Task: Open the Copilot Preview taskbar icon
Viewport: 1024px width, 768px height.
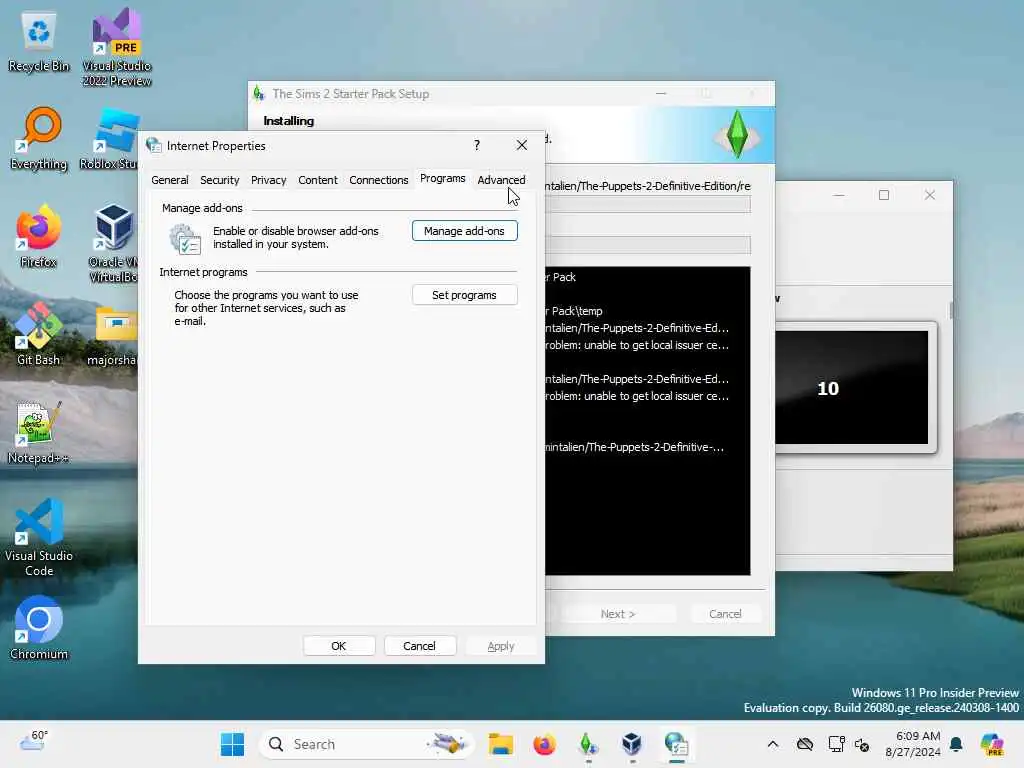Action: [992, 744]
